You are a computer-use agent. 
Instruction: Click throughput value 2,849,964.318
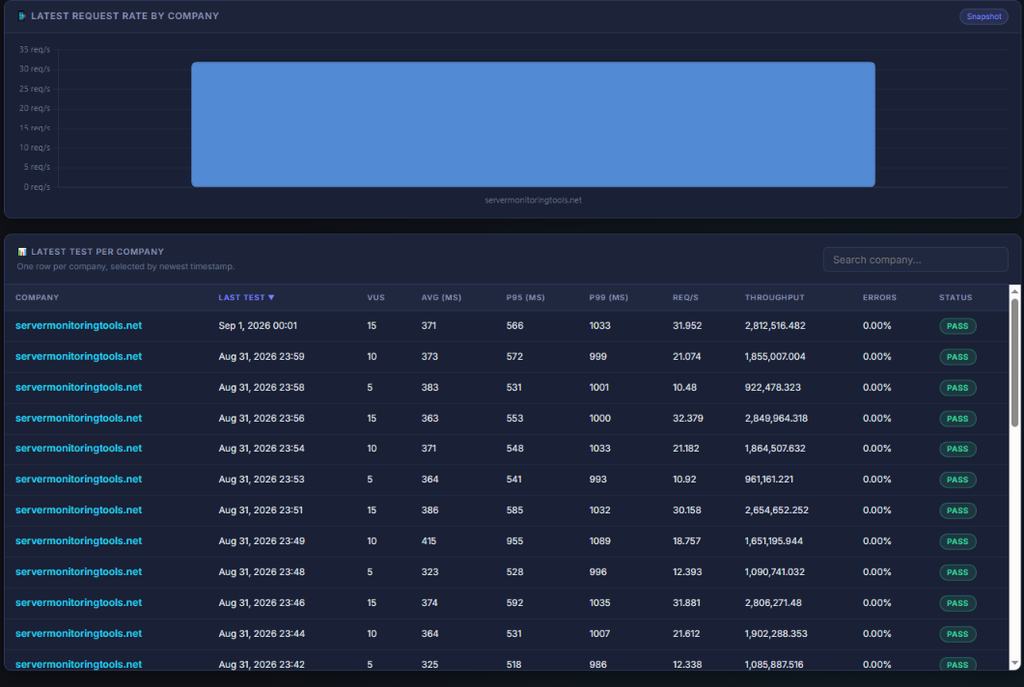coord(776,418)
